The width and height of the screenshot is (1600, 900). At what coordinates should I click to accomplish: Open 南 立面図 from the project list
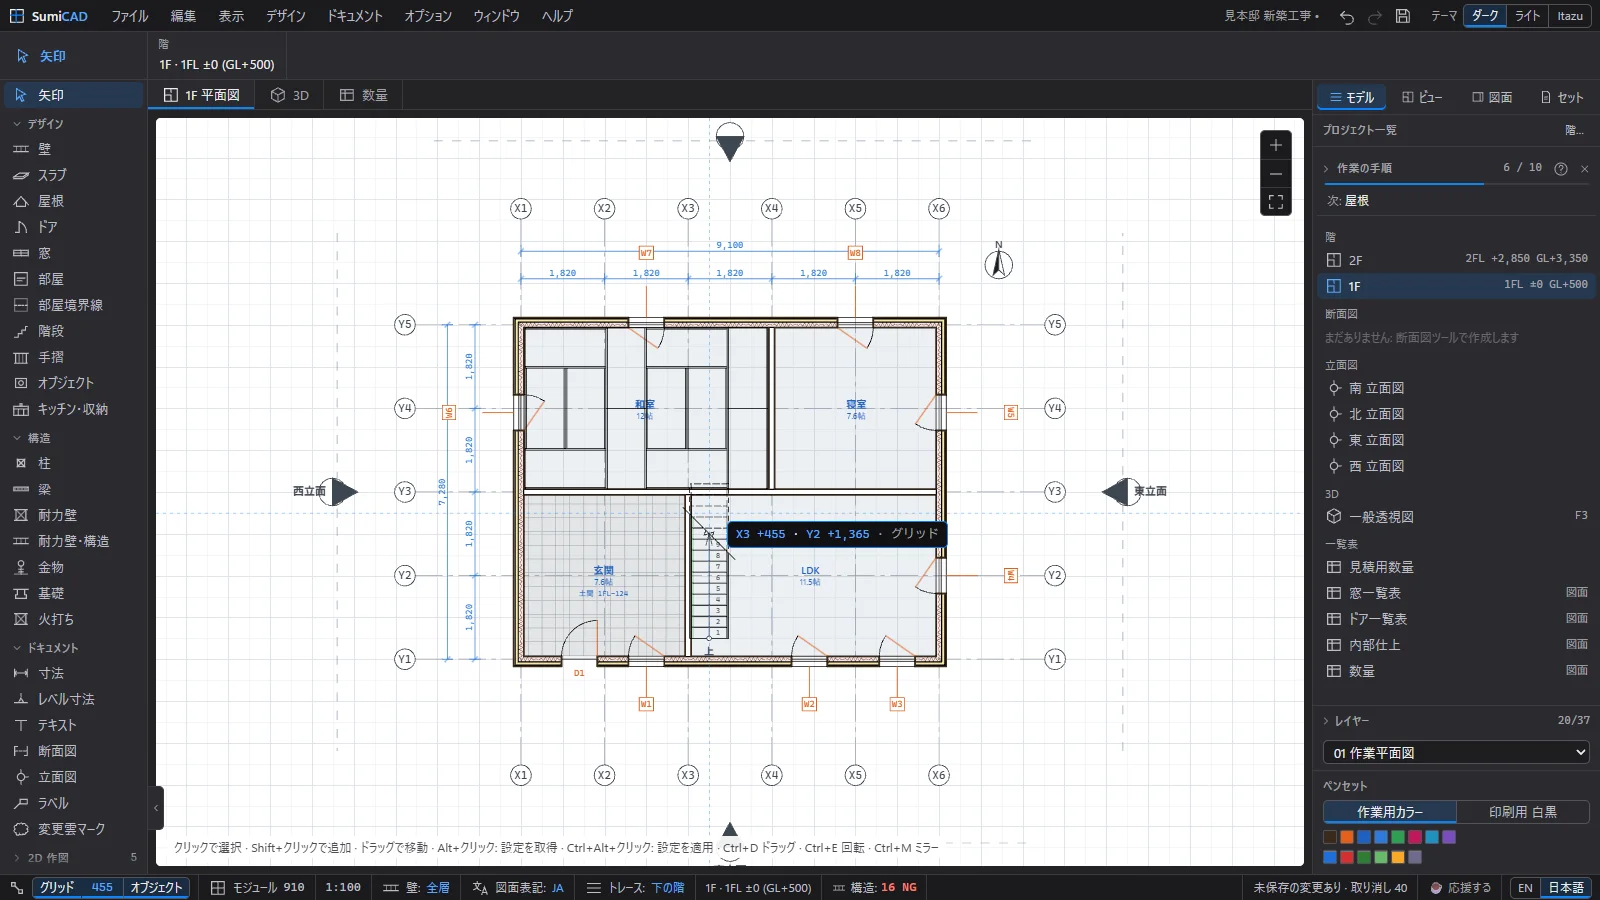coord(1456,388)
